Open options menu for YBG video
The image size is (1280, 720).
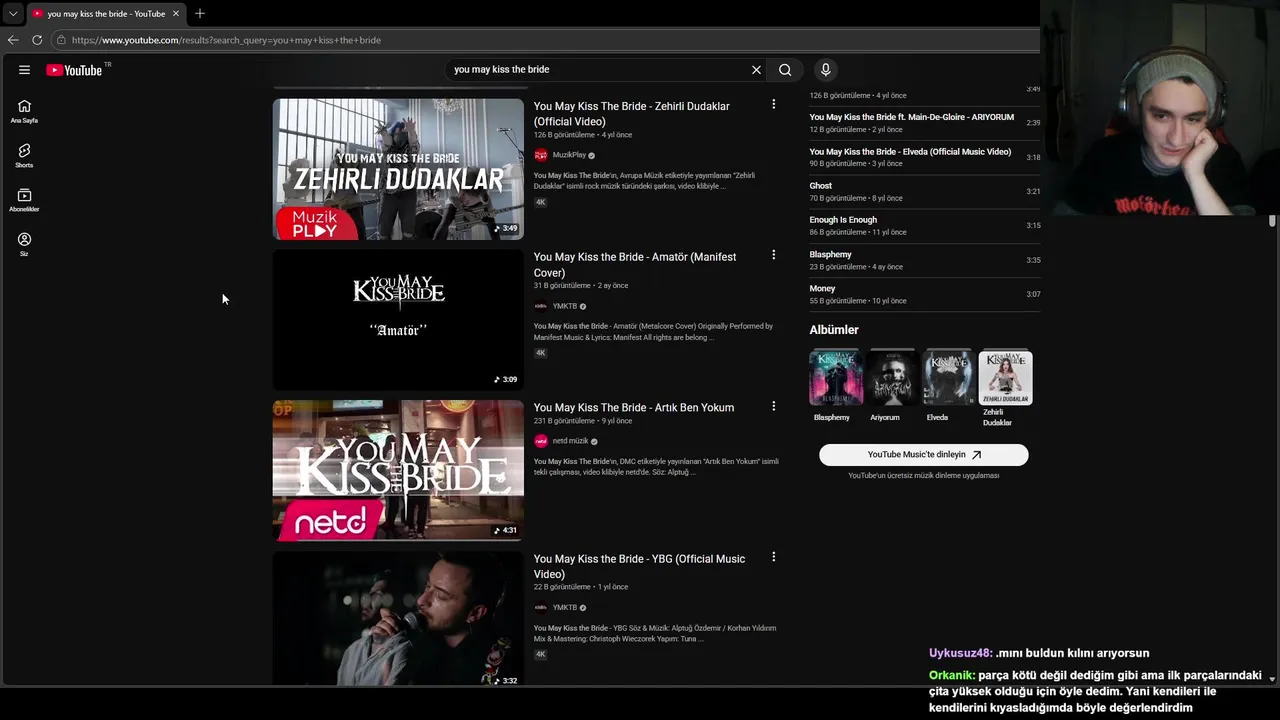tap(773, 557)
